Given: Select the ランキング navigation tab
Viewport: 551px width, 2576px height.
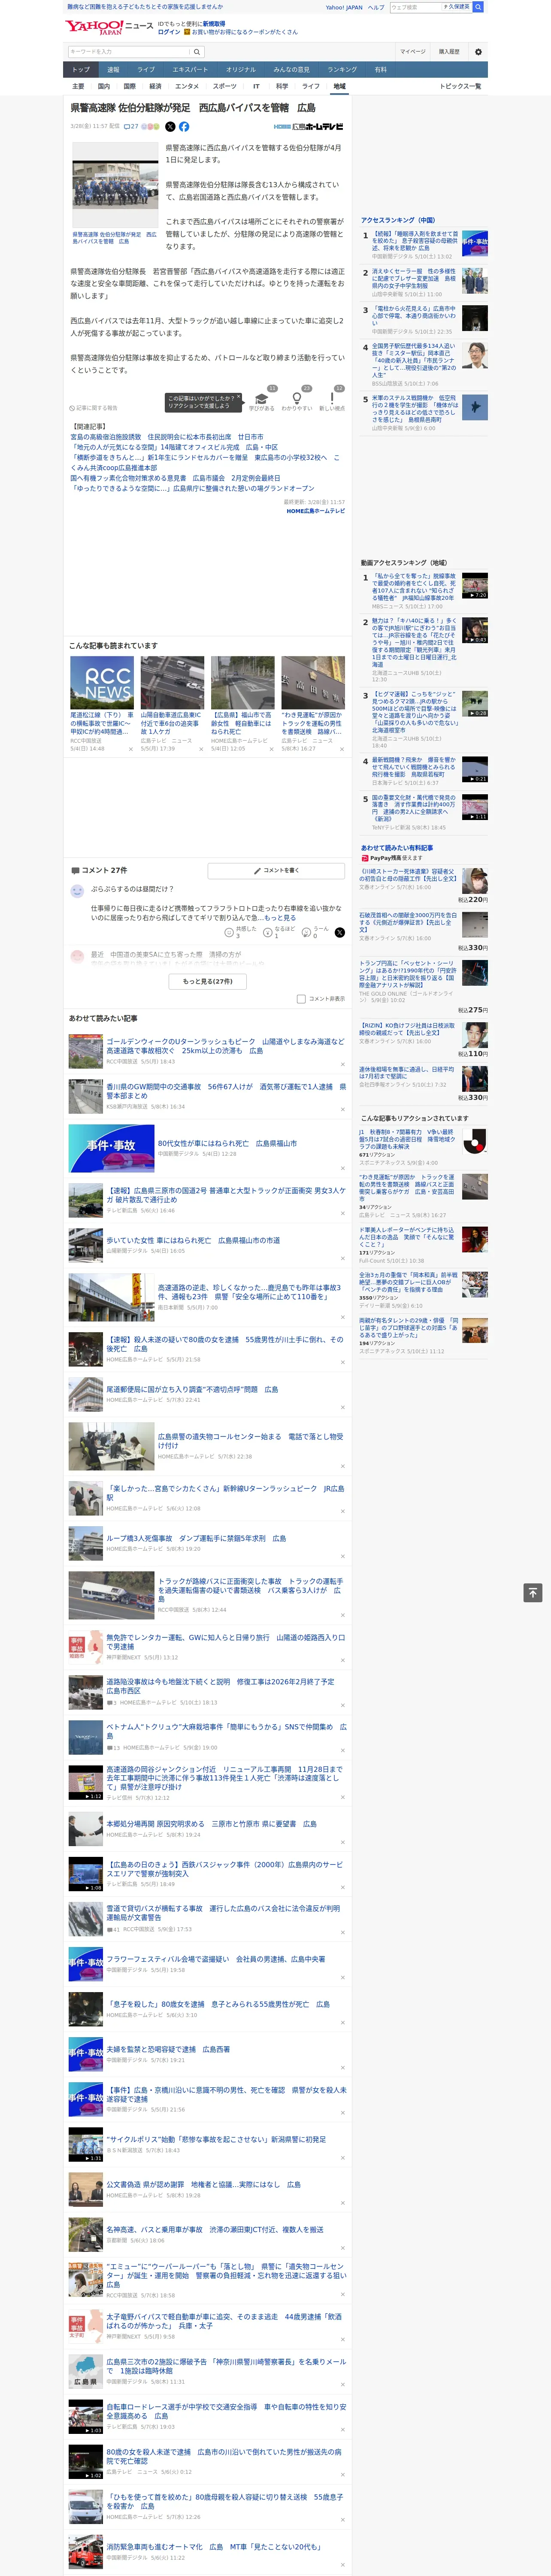Looking at the screenshot, I should pos(342,70).
